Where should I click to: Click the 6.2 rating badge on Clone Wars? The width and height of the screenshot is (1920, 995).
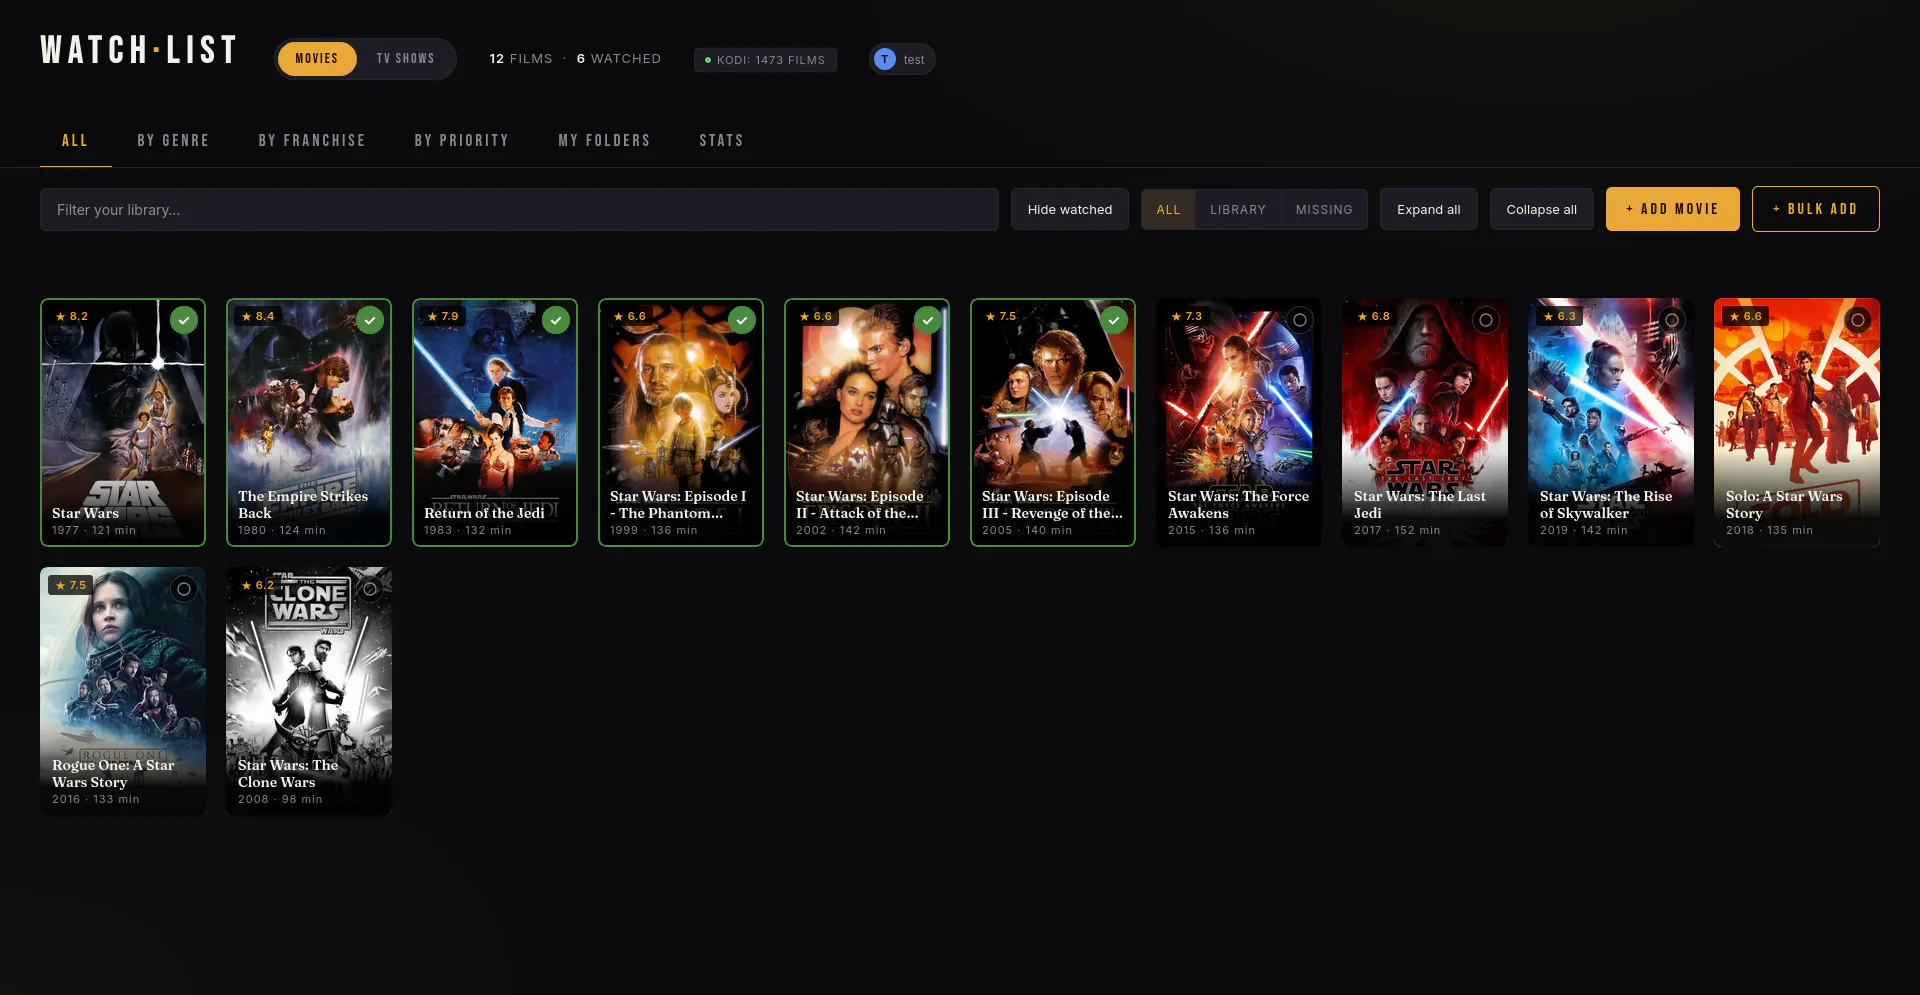(x=258, y=585)
